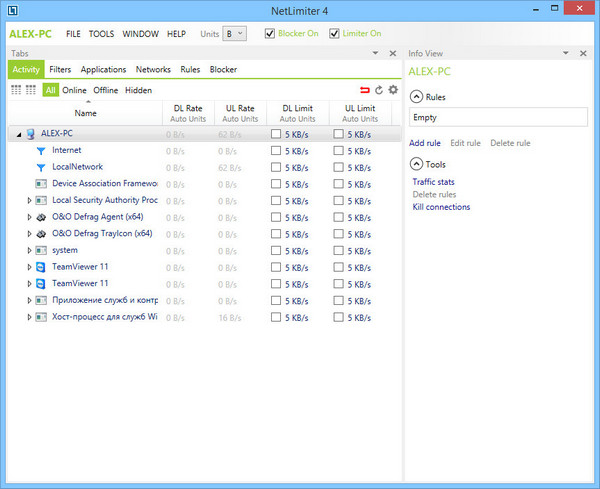Open the Units dropdown
Image resolution: width=600 pixels, height=489 pixels.
[x=234, y=33]
